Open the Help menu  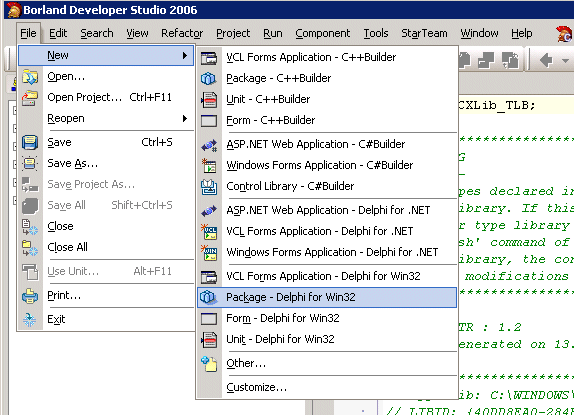[x=522, y=33]
